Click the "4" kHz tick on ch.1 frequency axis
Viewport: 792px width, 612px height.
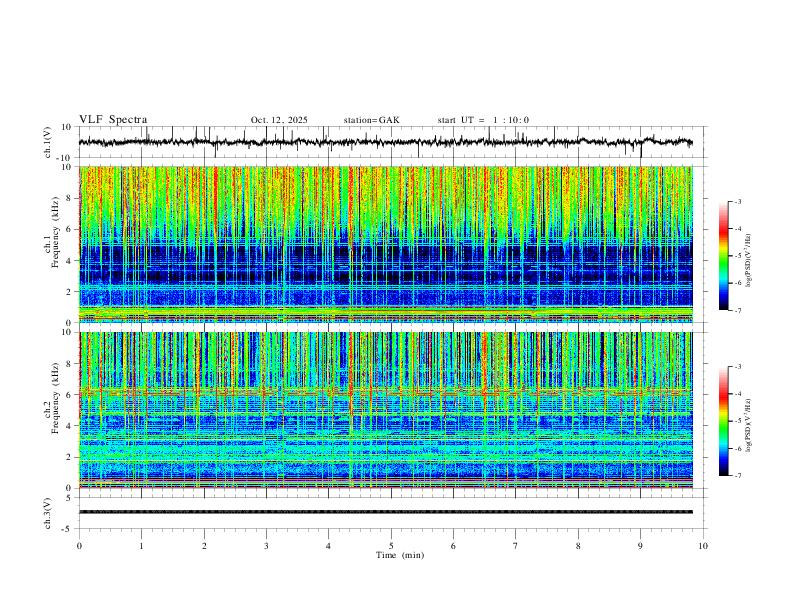70,261
